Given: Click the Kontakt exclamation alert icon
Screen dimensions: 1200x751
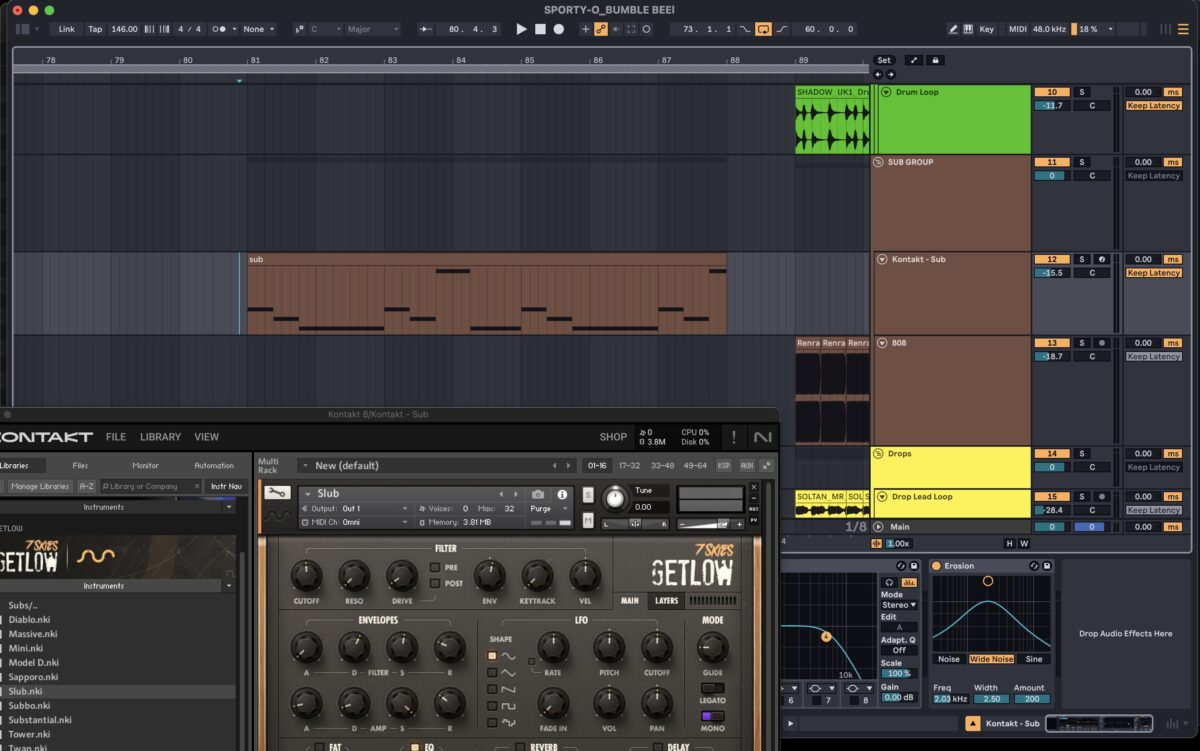Looking at the screenshot, I should pyautogui.click(x=734, y=437).
